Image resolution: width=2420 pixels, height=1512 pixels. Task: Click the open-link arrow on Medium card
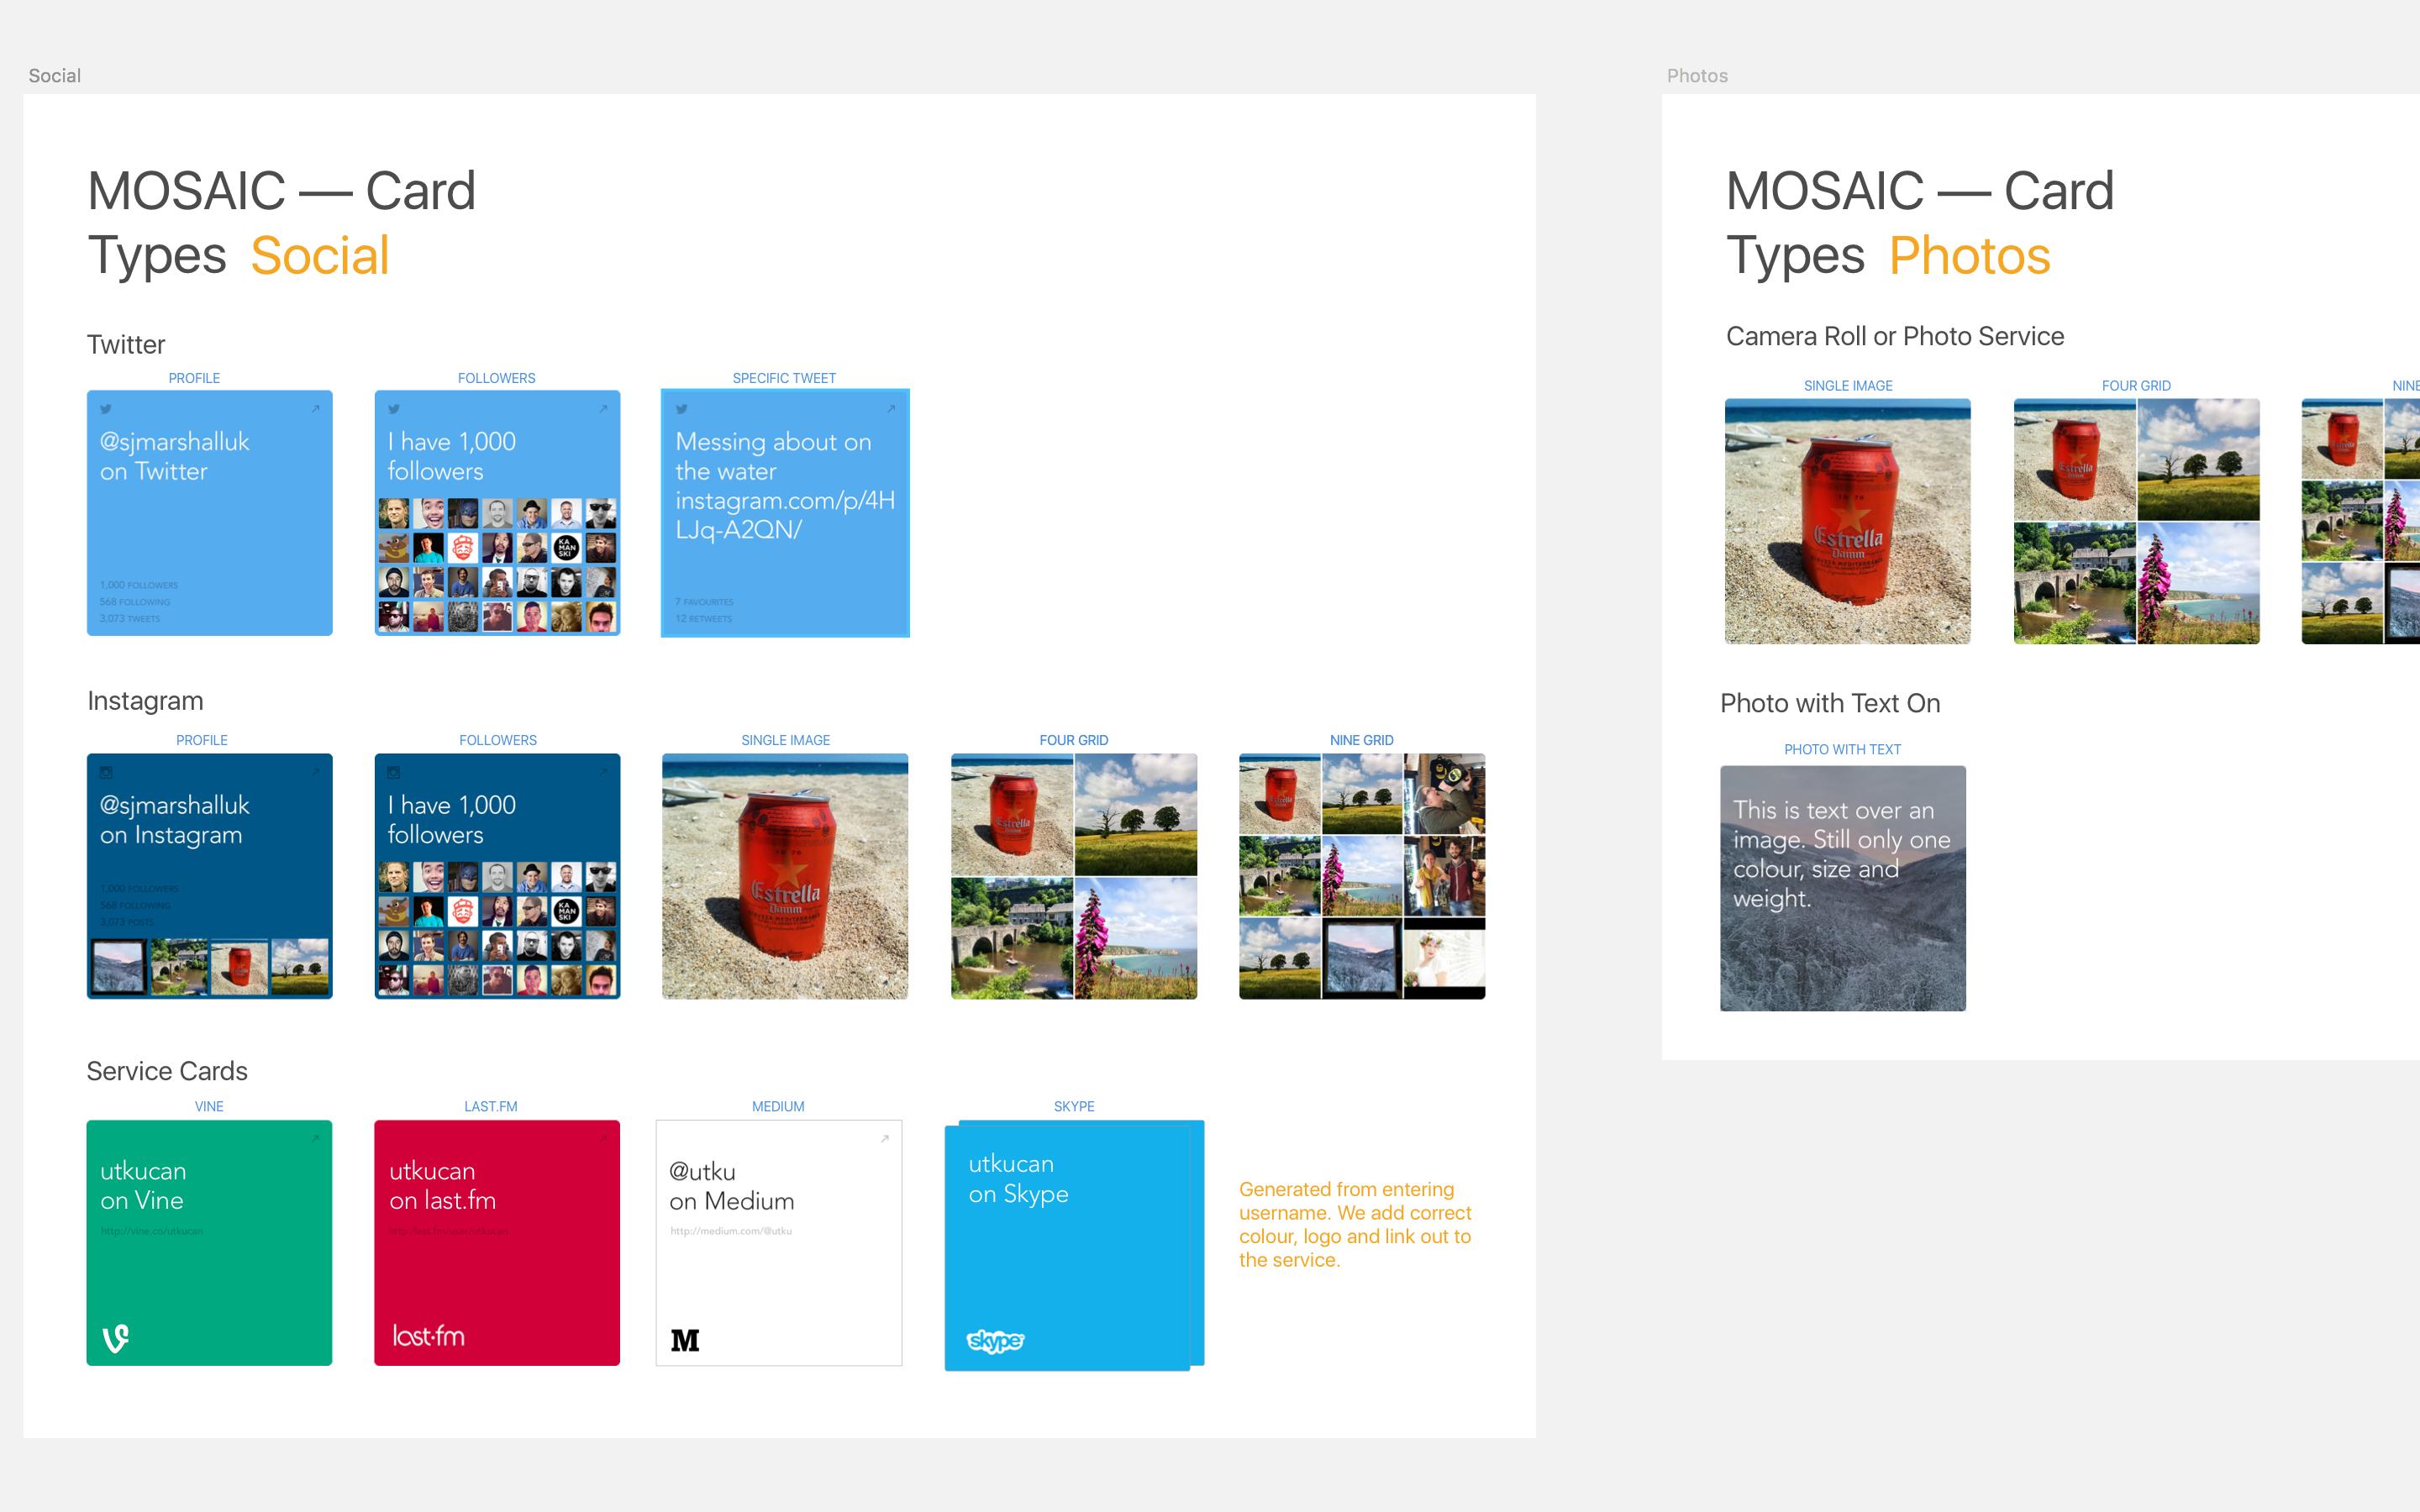click(885, 1138)
